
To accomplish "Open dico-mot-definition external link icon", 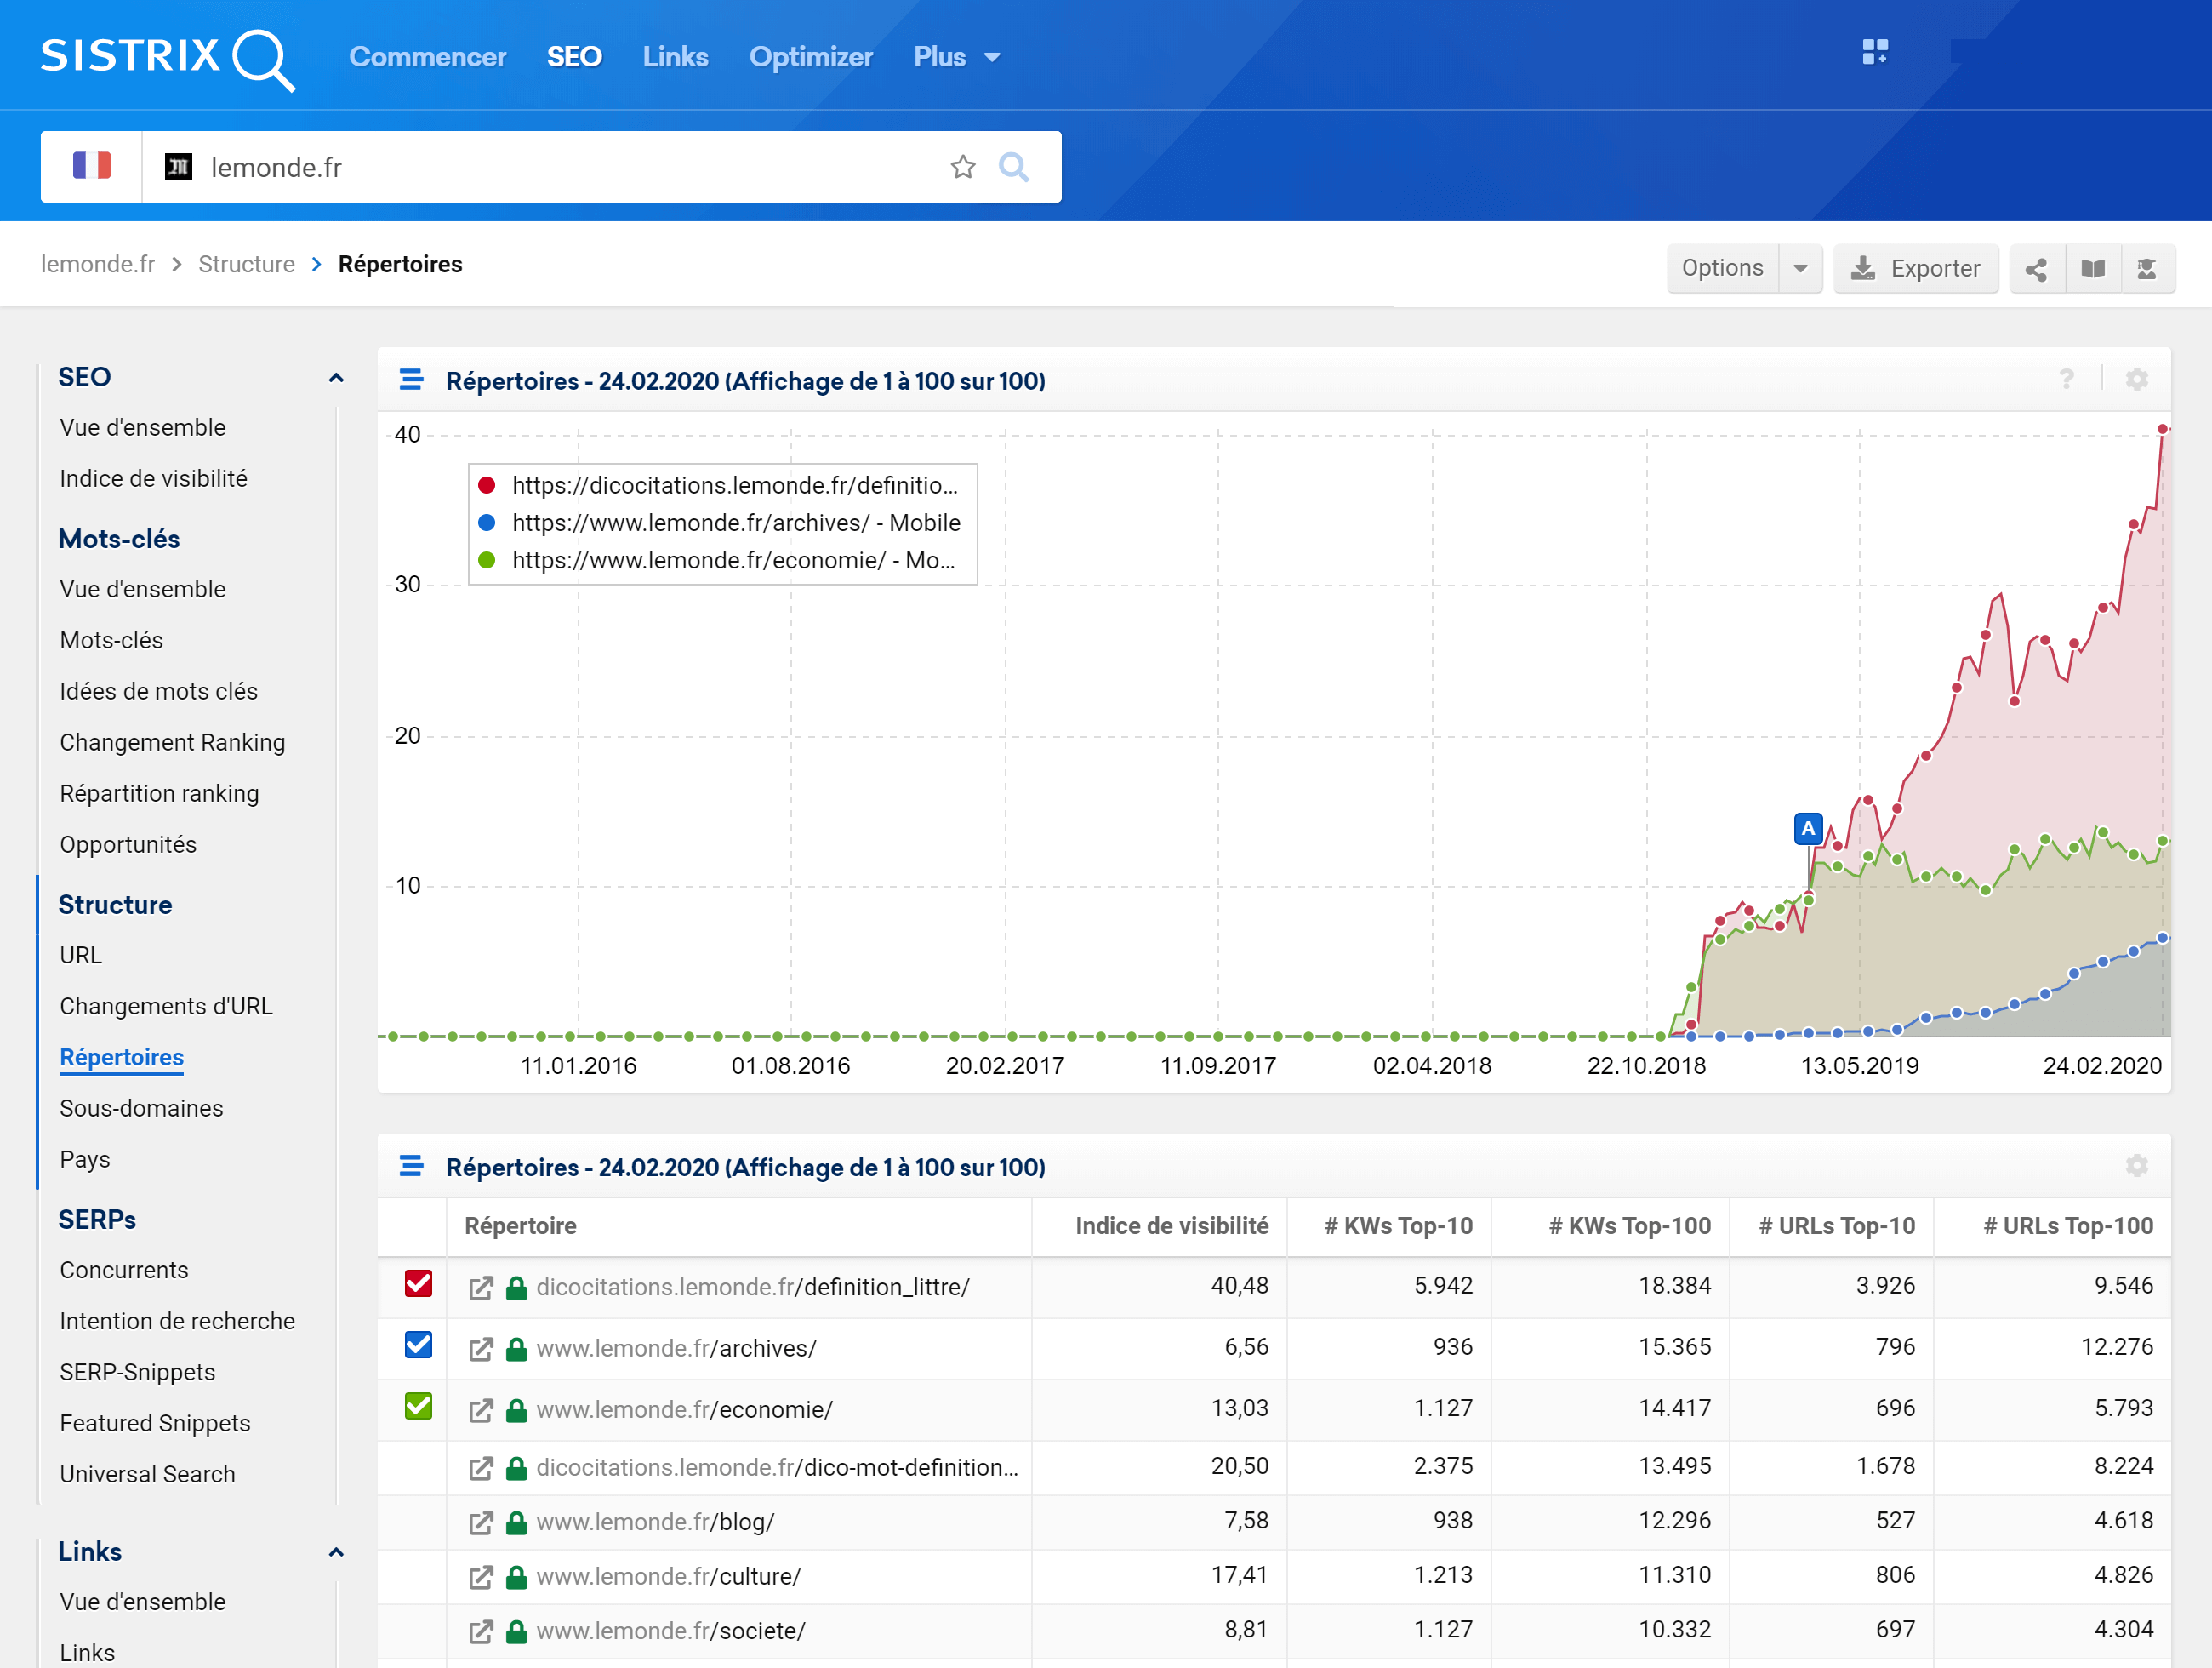I will pyautogui.click(x=481, y=1468).
